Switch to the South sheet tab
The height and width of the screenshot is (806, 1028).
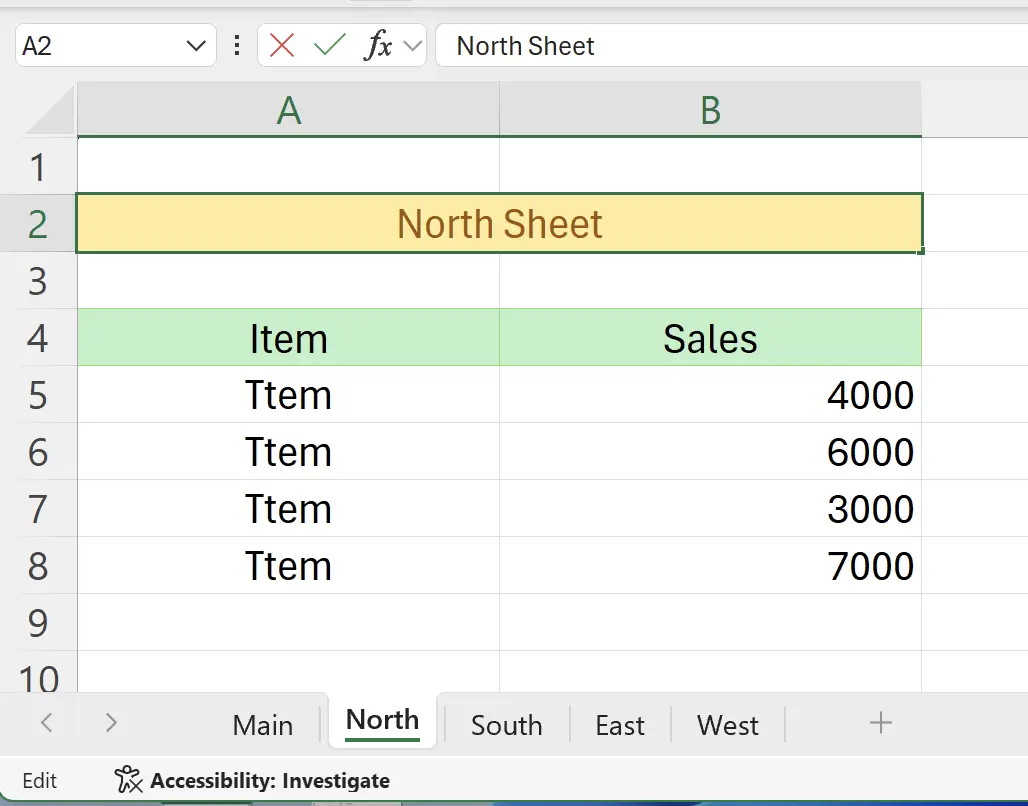(x=506, y=725)
